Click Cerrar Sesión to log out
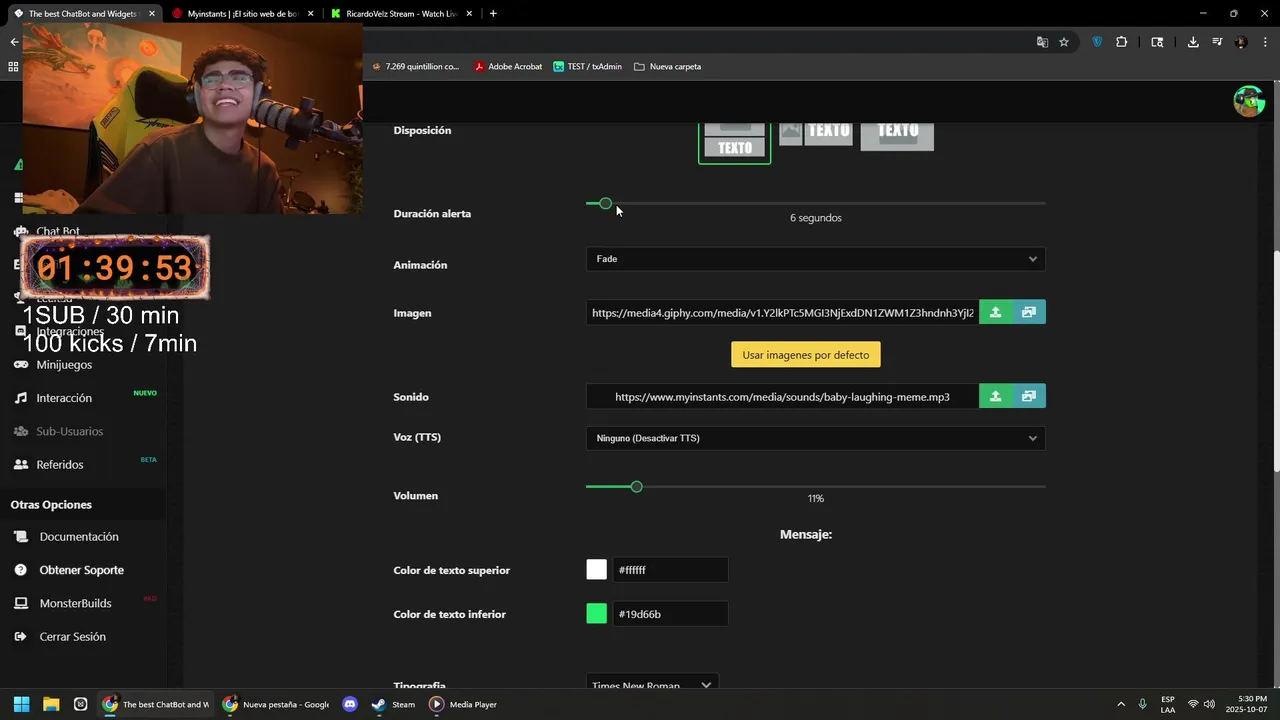 72,637
